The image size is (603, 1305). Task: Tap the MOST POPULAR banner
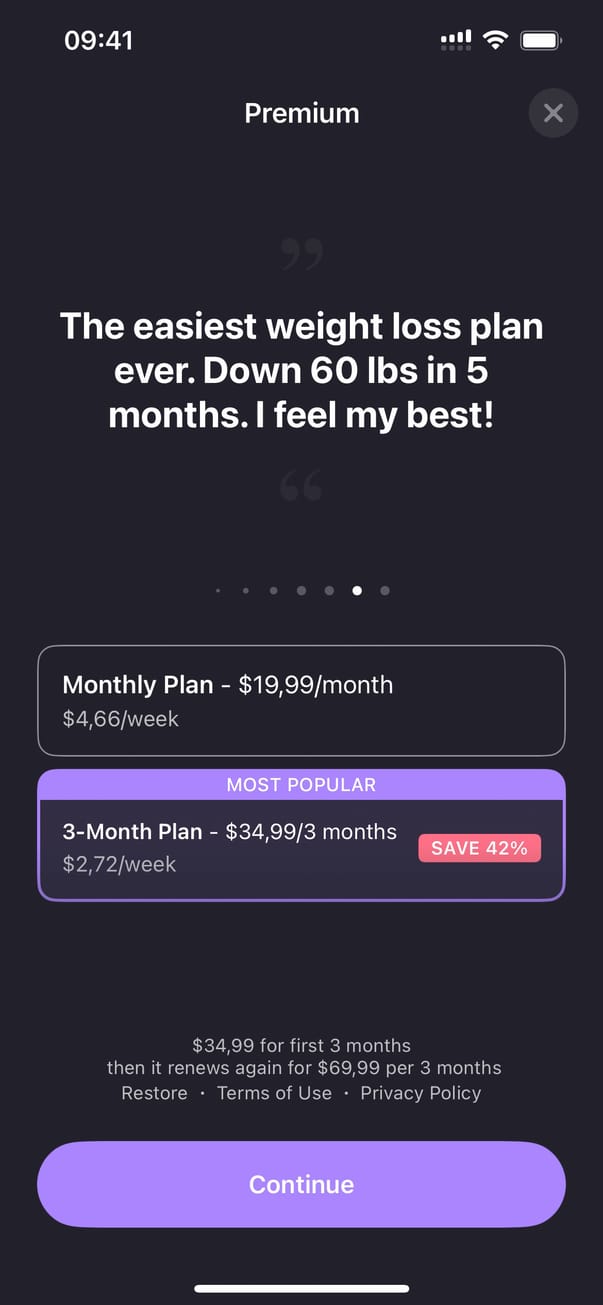click(x=301, y=785)
